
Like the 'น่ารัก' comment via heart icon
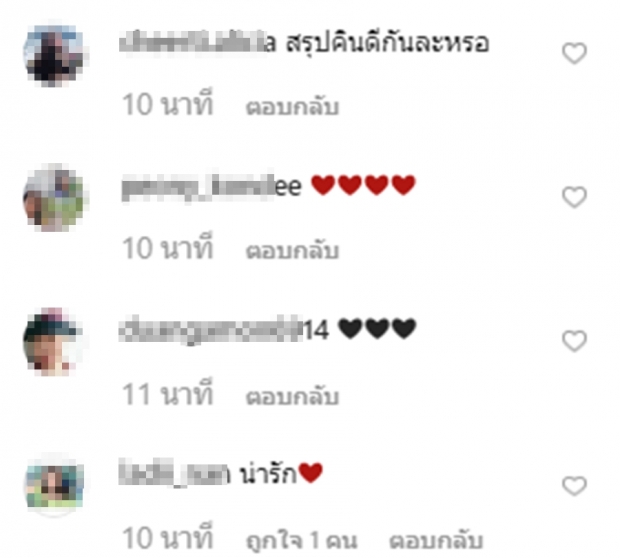click(x=574, y=486)
